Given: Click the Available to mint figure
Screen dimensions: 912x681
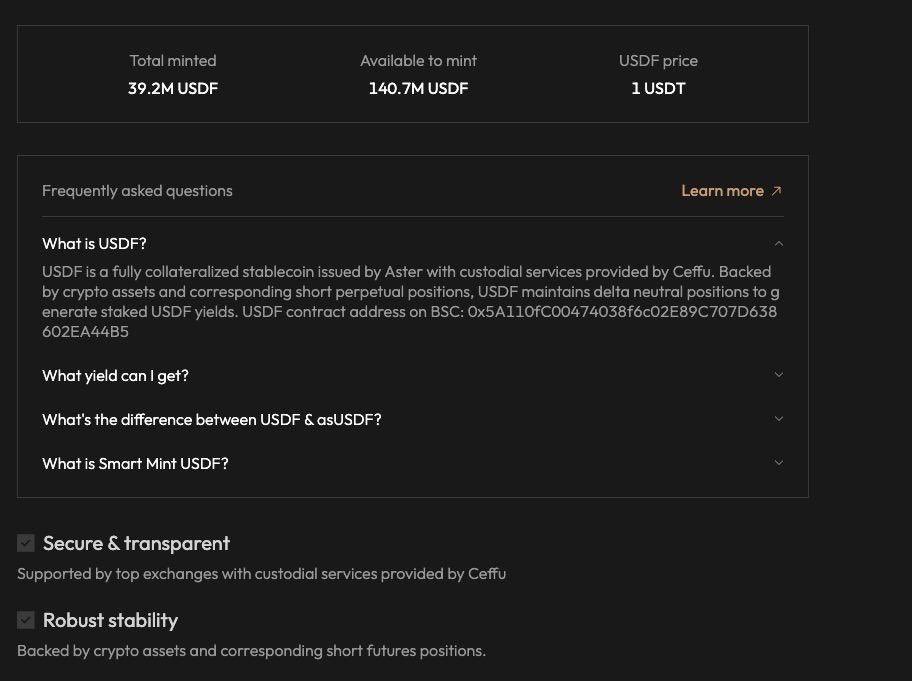Looking at the screenshot, I should tap(418, 88).
